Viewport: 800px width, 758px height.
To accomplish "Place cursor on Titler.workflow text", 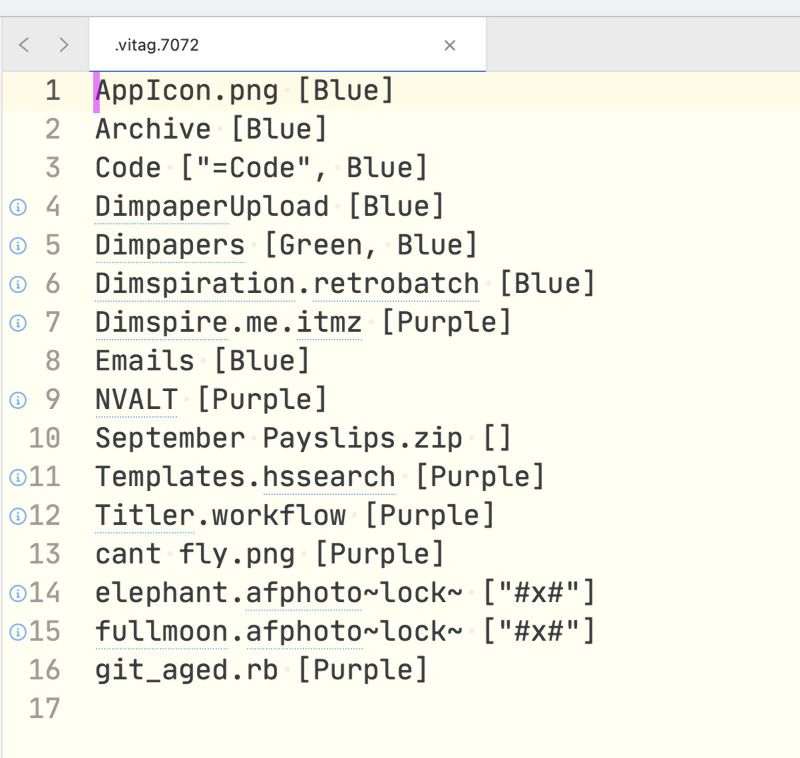I will coord(220,516).
